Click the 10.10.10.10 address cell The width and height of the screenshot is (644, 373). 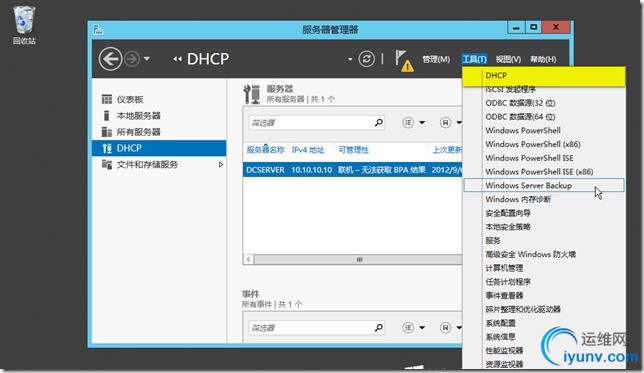(x=311, y=170)
